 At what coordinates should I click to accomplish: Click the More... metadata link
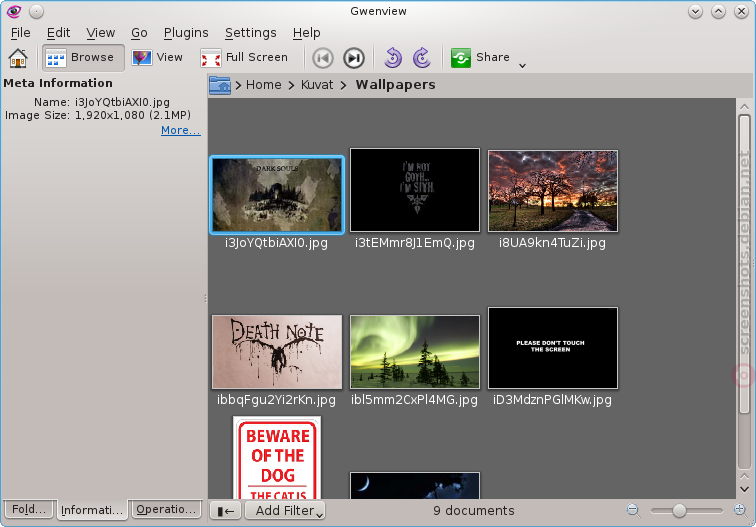pos(181,130)
